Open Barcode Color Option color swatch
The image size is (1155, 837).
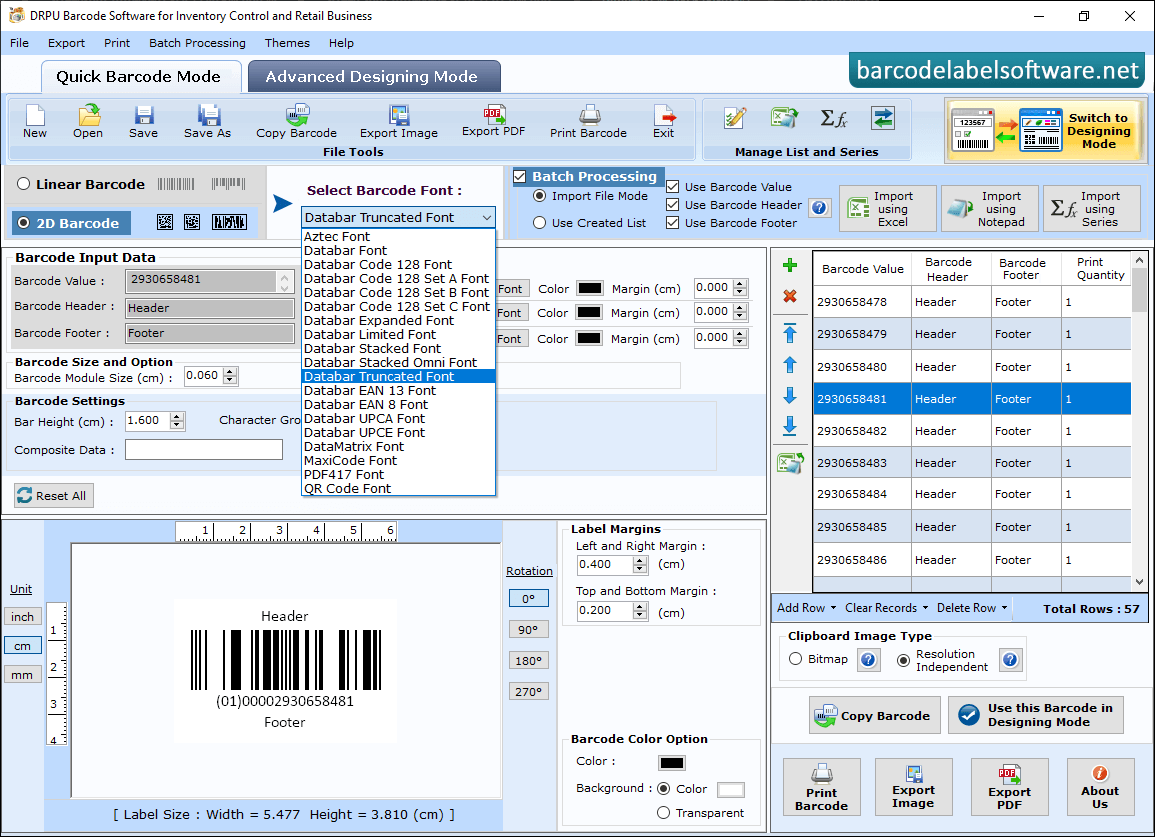pos(672,763)
